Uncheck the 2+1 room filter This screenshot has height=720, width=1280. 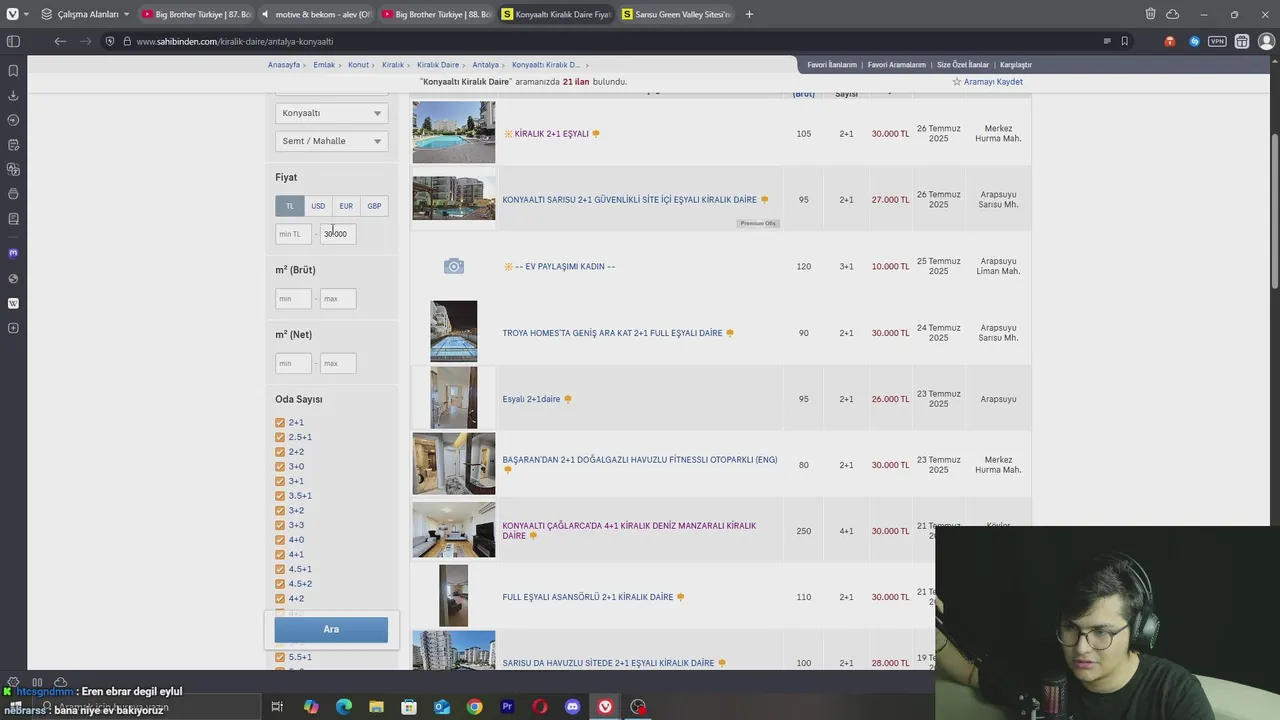[x=280, y=423]
